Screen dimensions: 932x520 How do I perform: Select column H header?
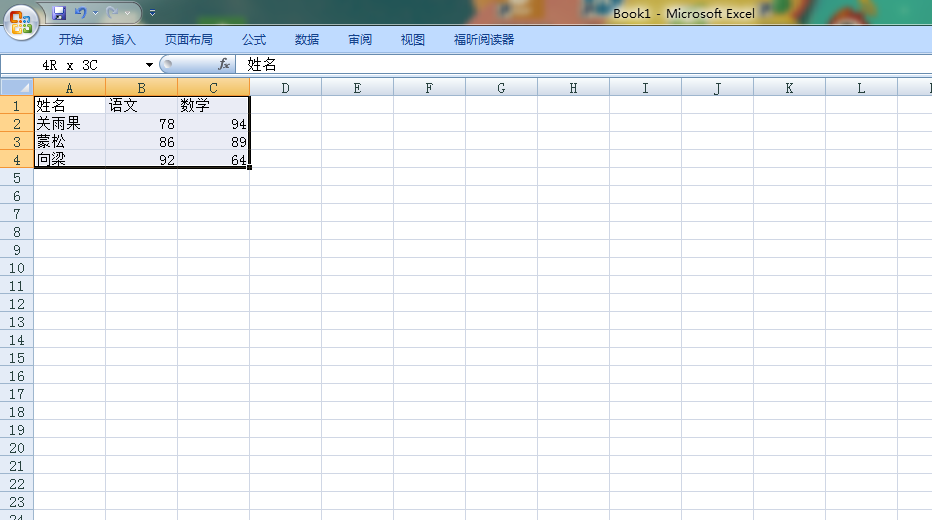click(573, 89)
